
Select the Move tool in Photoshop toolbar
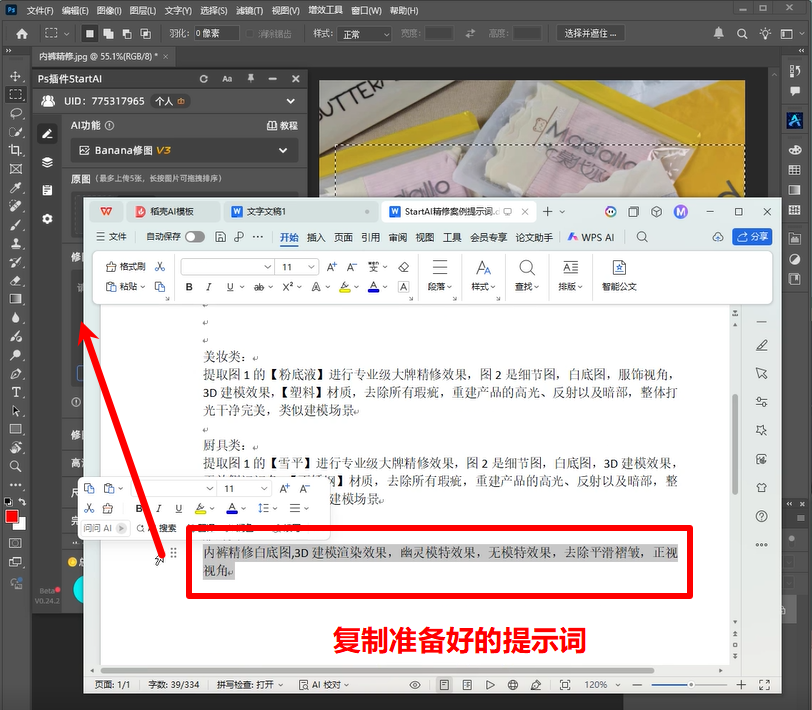[15, 76]
